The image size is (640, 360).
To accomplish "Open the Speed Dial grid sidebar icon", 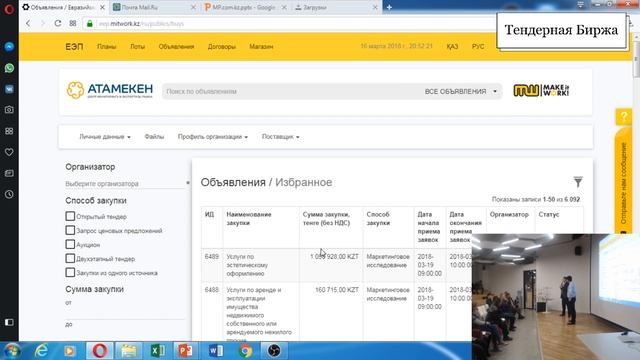I will pyautogui.click(x=9, y=131).
